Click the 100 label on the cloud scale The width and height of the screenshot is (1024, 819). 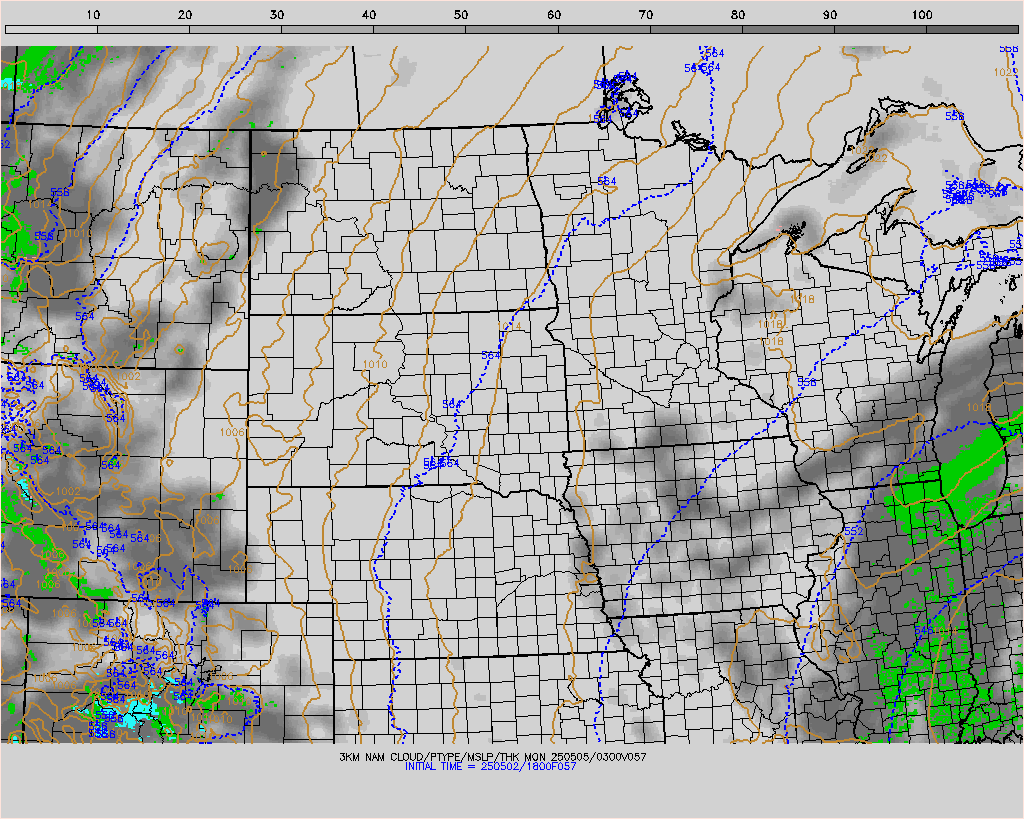922,15
